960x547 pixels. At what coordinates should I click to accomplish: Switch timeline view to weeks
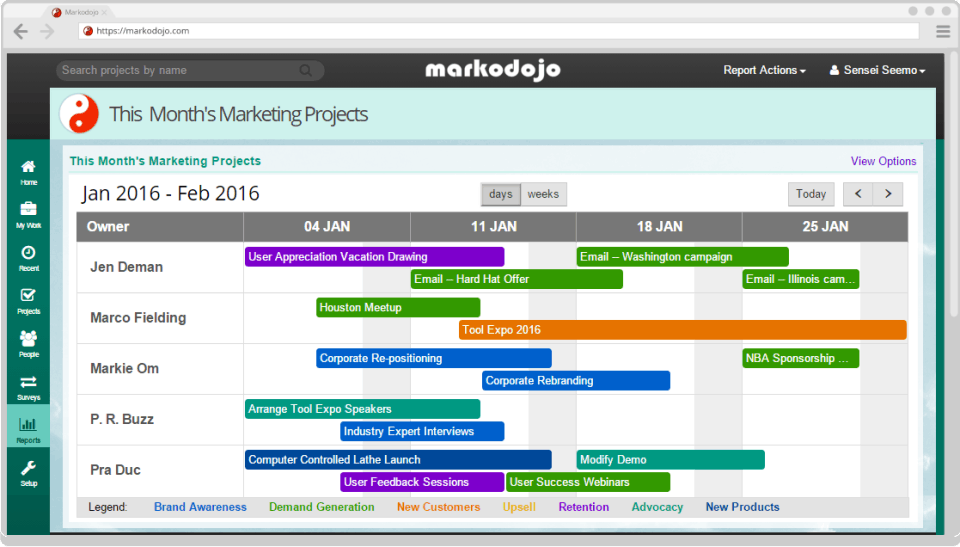tap(543, 194)
